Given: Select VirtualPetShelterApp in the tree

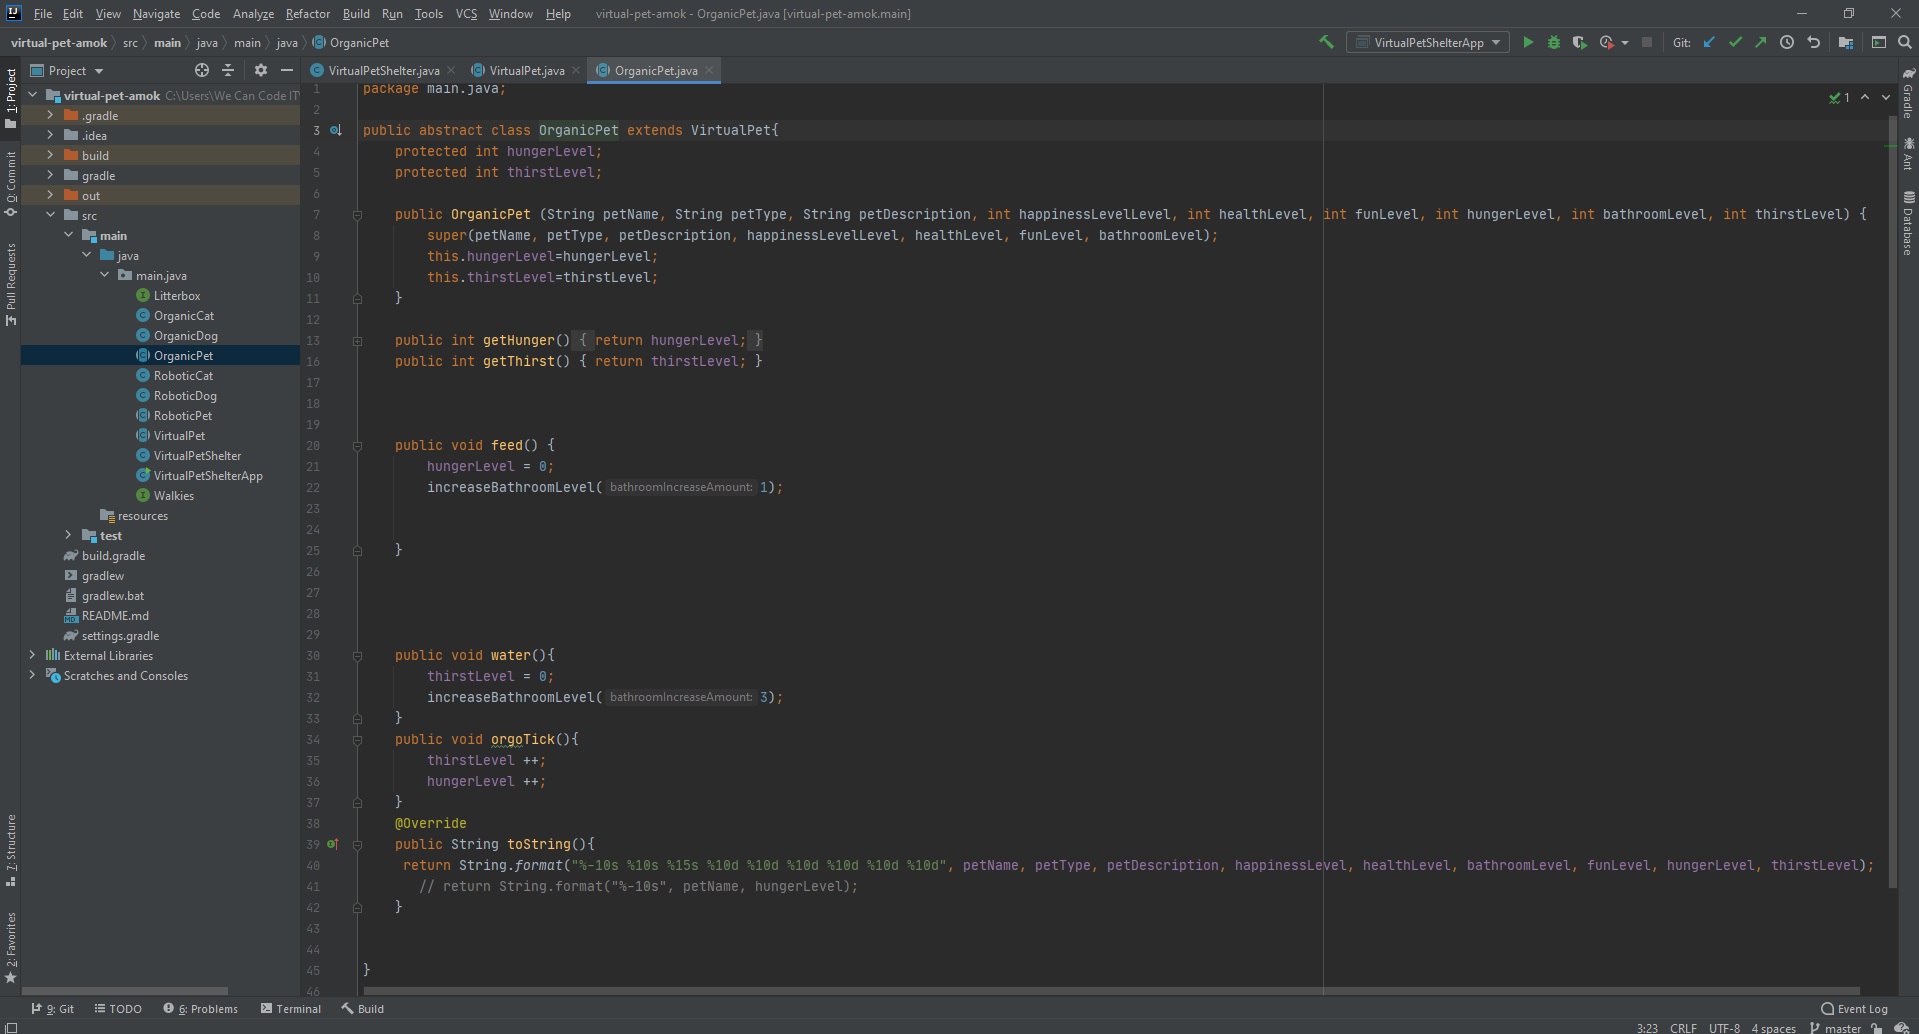Looking at the screenshot, I should coord(208,476).
